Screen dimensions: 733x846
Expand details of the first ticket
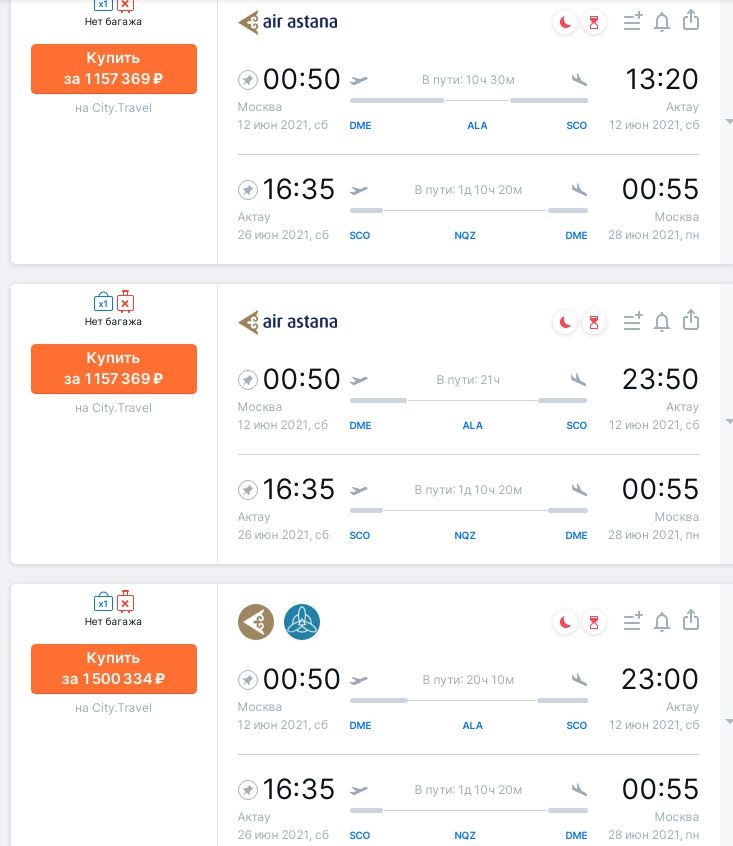click(x=729, y=122)
